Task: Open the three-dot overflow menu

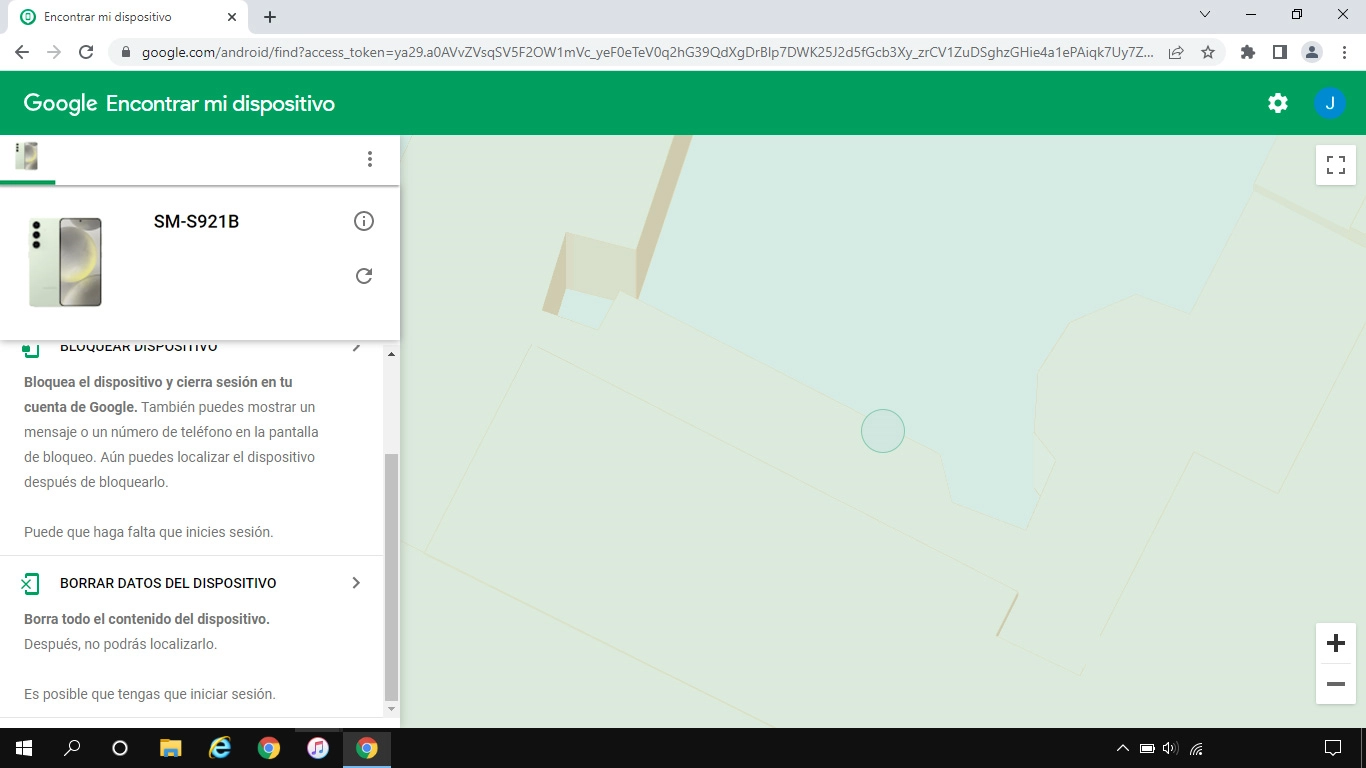Action: click(370, 159)
